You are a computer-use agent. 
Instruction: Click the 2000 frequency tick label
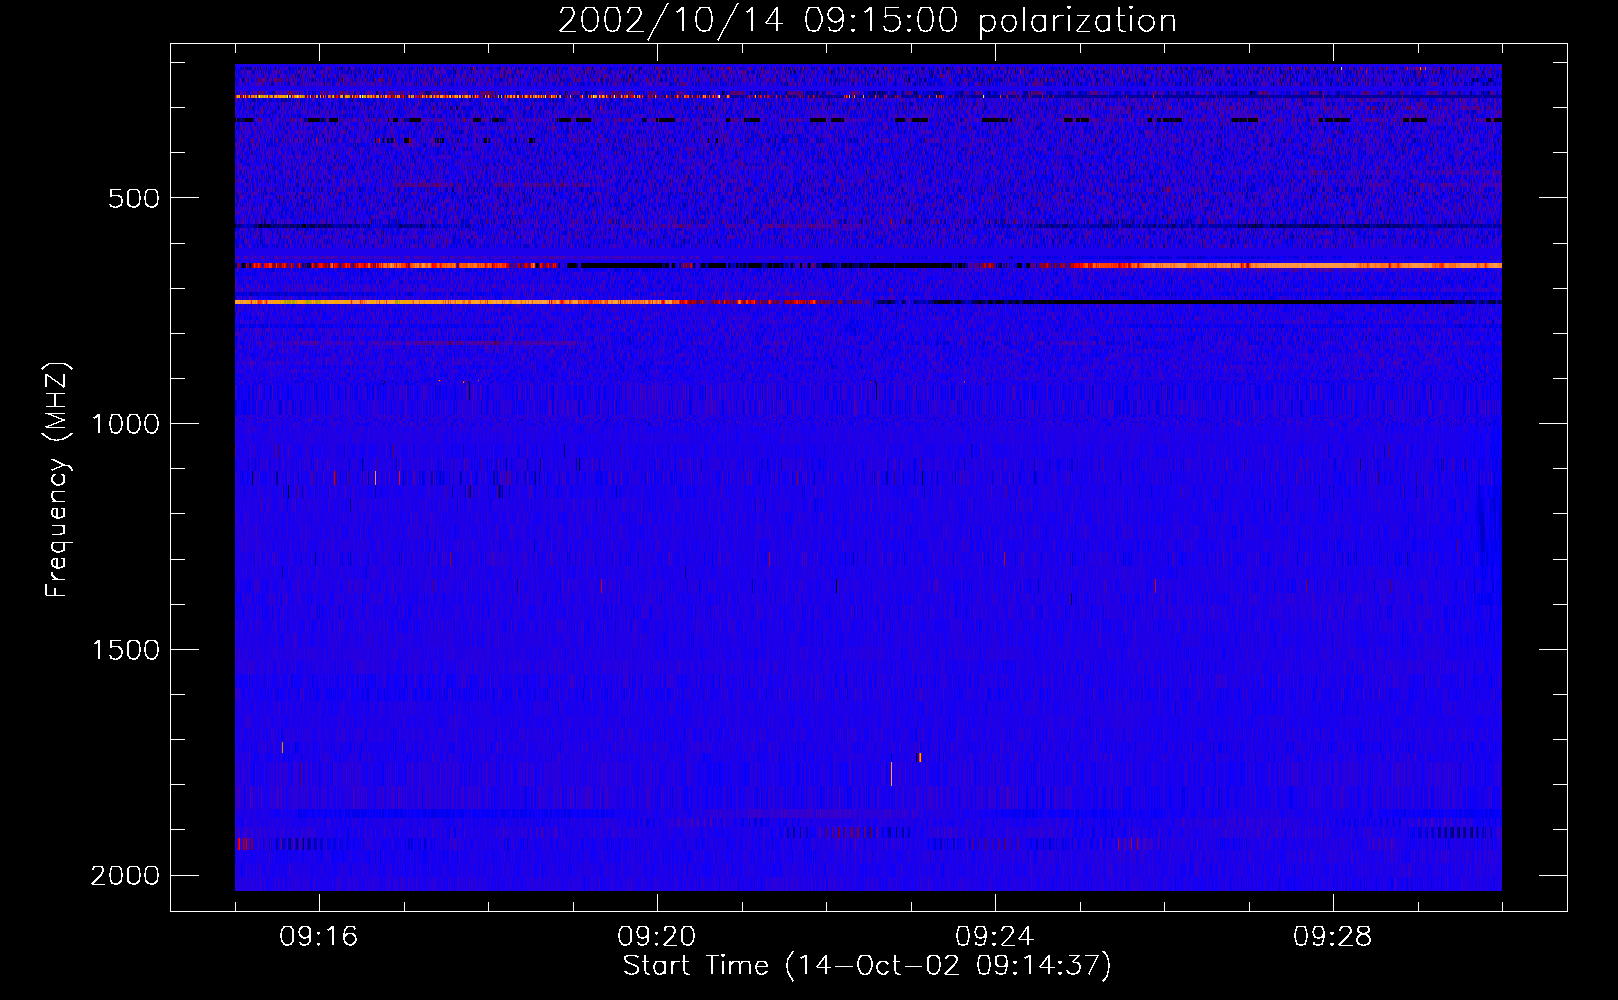coord(125,876)
